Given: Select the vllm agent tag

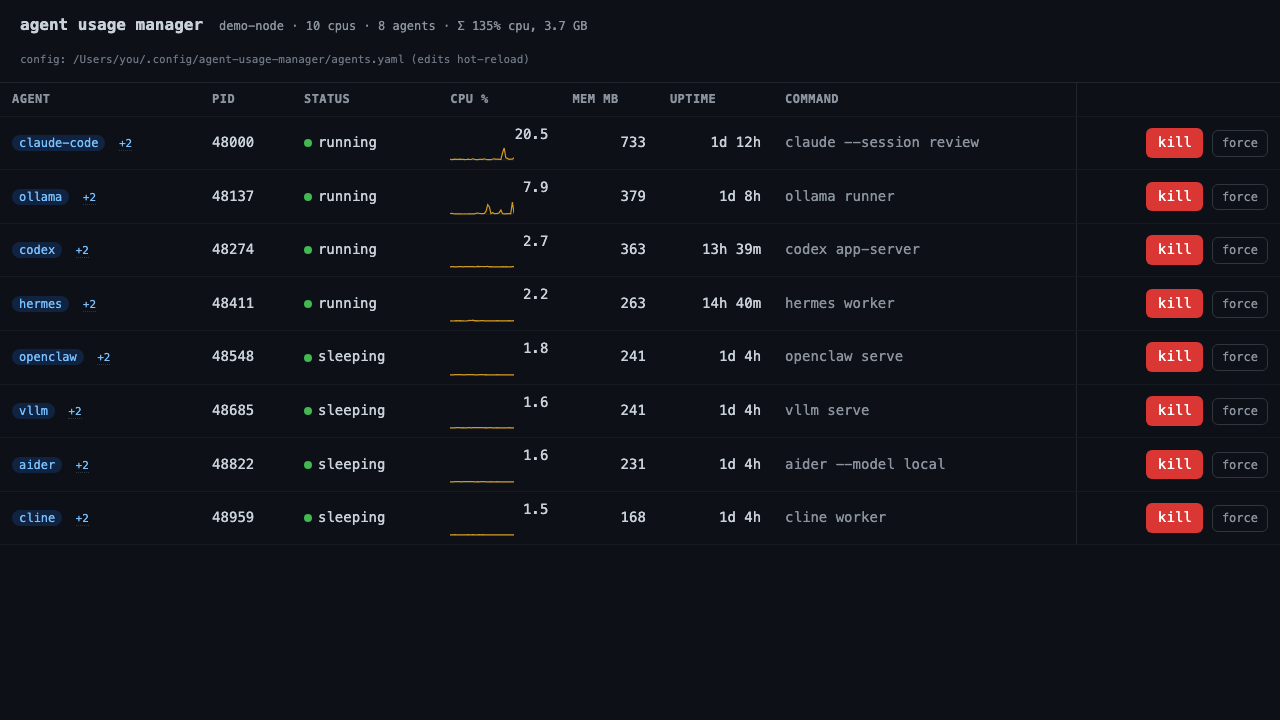Looking at the screenshot, I should [x=33, y=411].
